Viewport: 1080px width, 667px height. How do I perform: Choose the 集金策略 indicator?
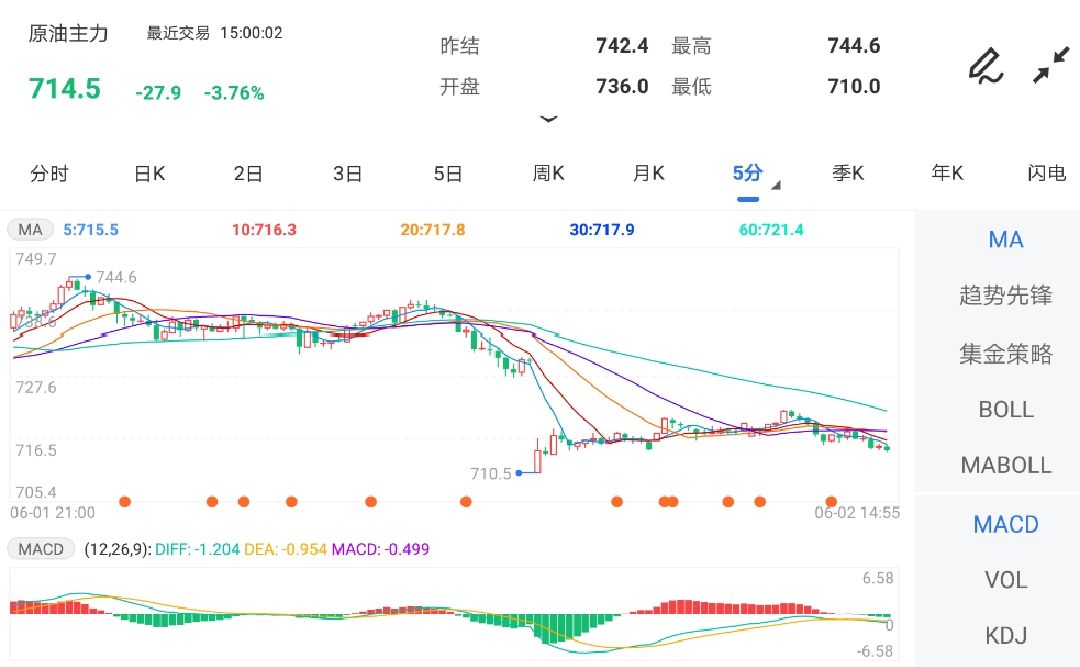pos(1005,354)
